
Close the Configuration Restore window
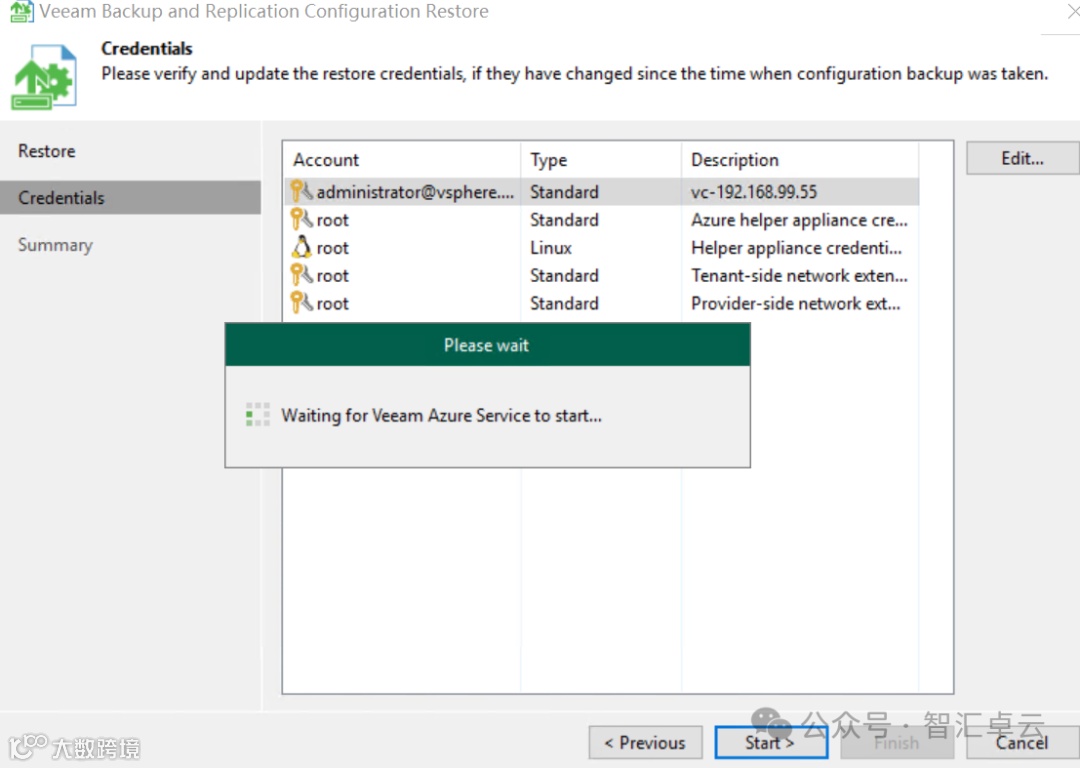click(1072, 12)
